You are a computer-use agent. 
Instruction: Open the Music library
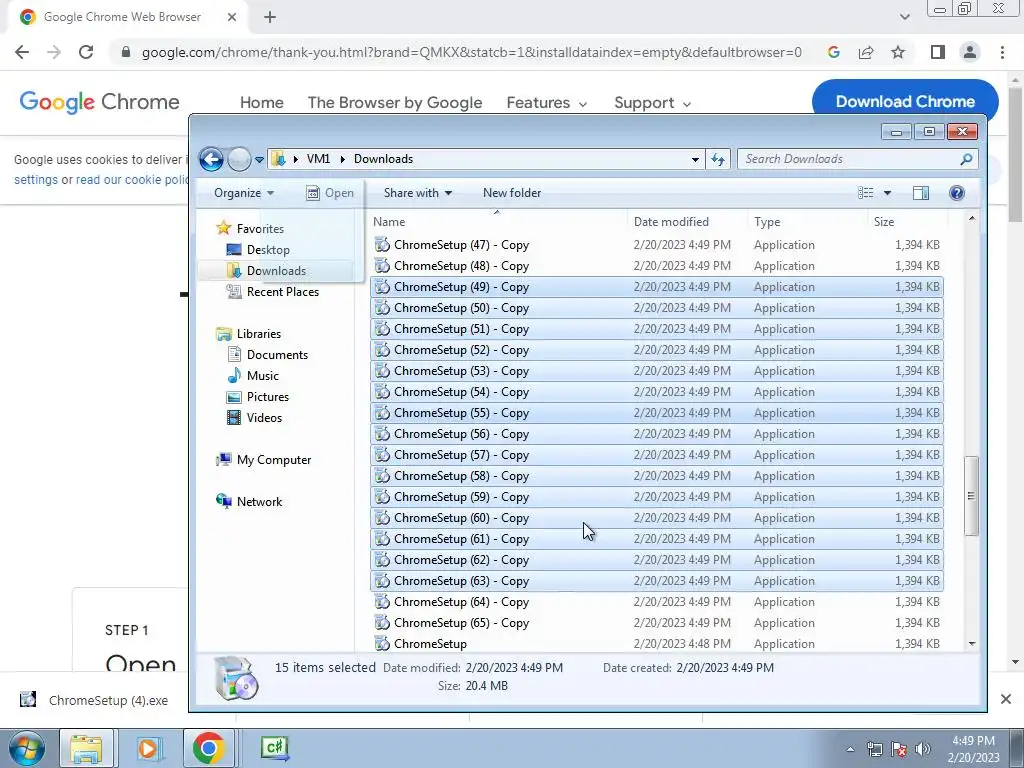(x=263, y=376)
